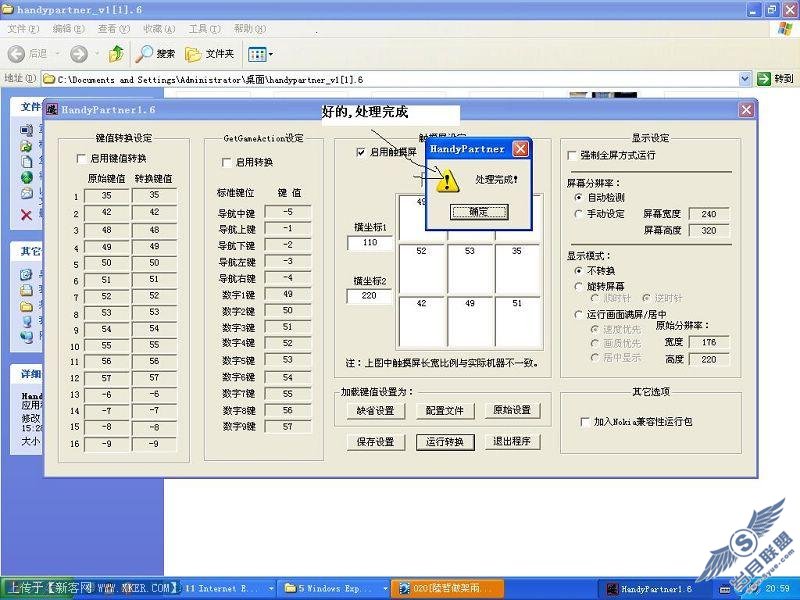The height and width of the screenshot is (600, 800).
Task: Click the 运行转换 button
Action: click(445, 442)
